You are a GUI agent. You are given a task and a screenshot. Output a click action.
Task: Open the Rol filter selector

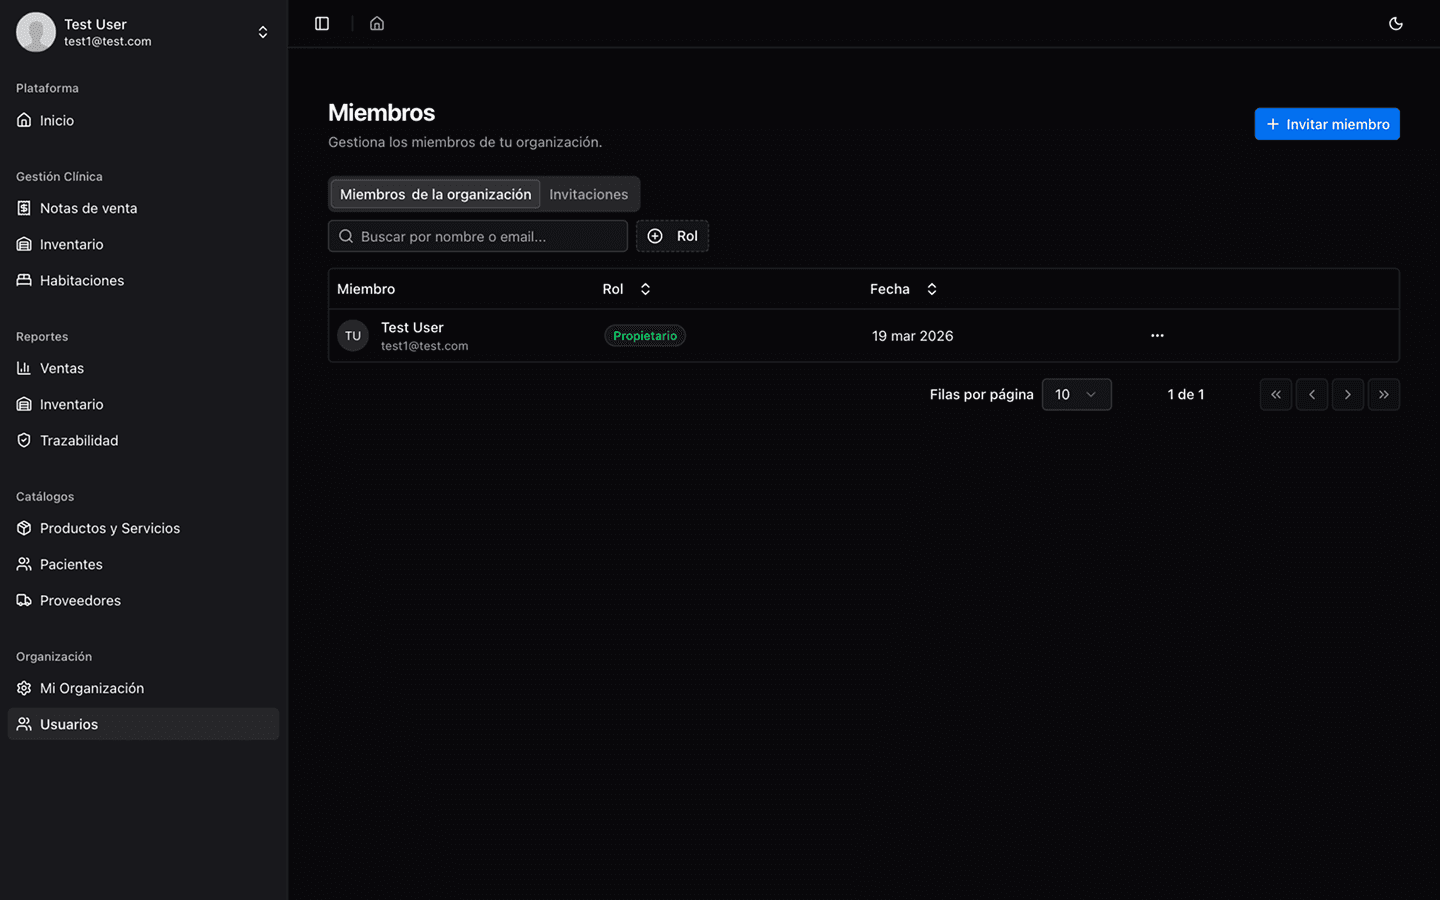[672, 236]
